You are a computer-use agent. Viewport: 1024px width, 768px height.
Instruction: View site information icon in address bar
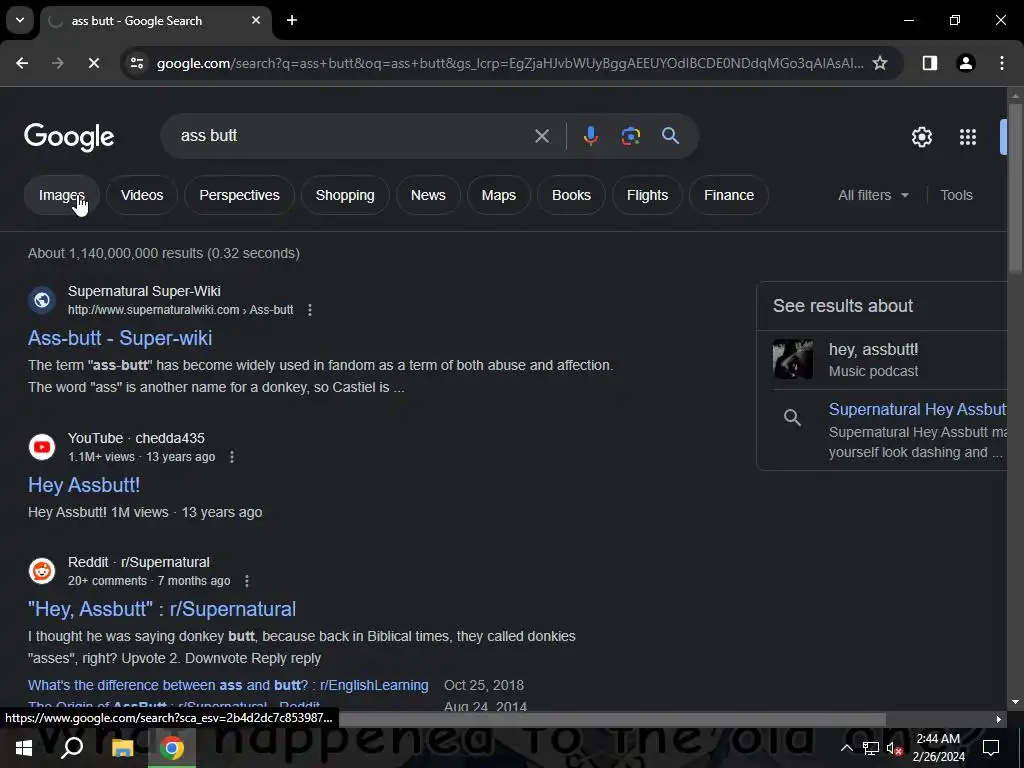pyautogui.click(x=137, y=63)
